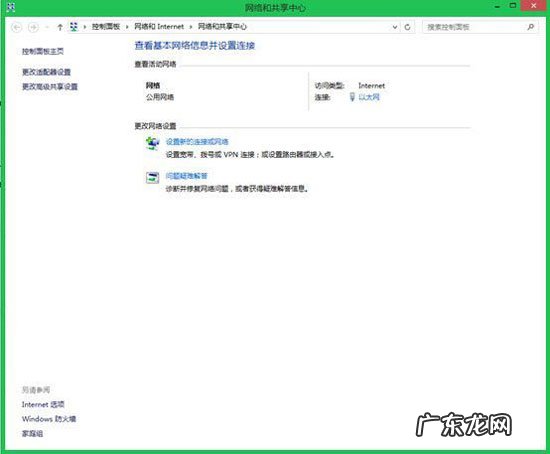The width and height of the screenshot is (550, 454).
Task: Expand the chevron after 网络和 Internet breadcrumb
Action: (191, 27)
